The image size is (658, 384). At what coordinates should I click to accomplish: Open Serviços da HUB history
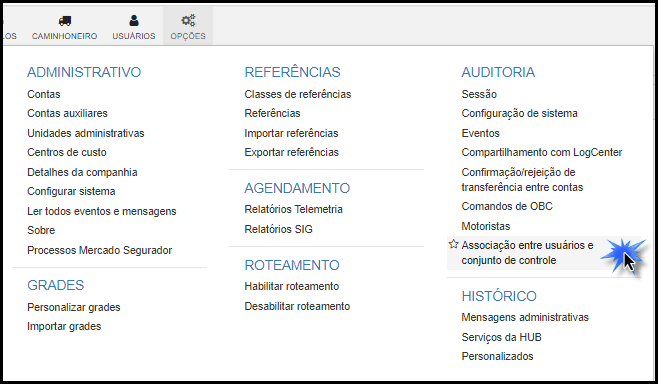(501, 337)
